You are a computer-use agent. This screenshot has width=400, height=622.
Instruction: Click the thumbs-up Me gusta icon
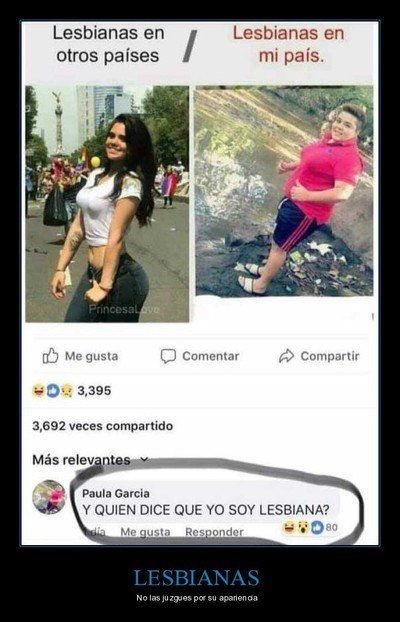[x=50, y=356]
